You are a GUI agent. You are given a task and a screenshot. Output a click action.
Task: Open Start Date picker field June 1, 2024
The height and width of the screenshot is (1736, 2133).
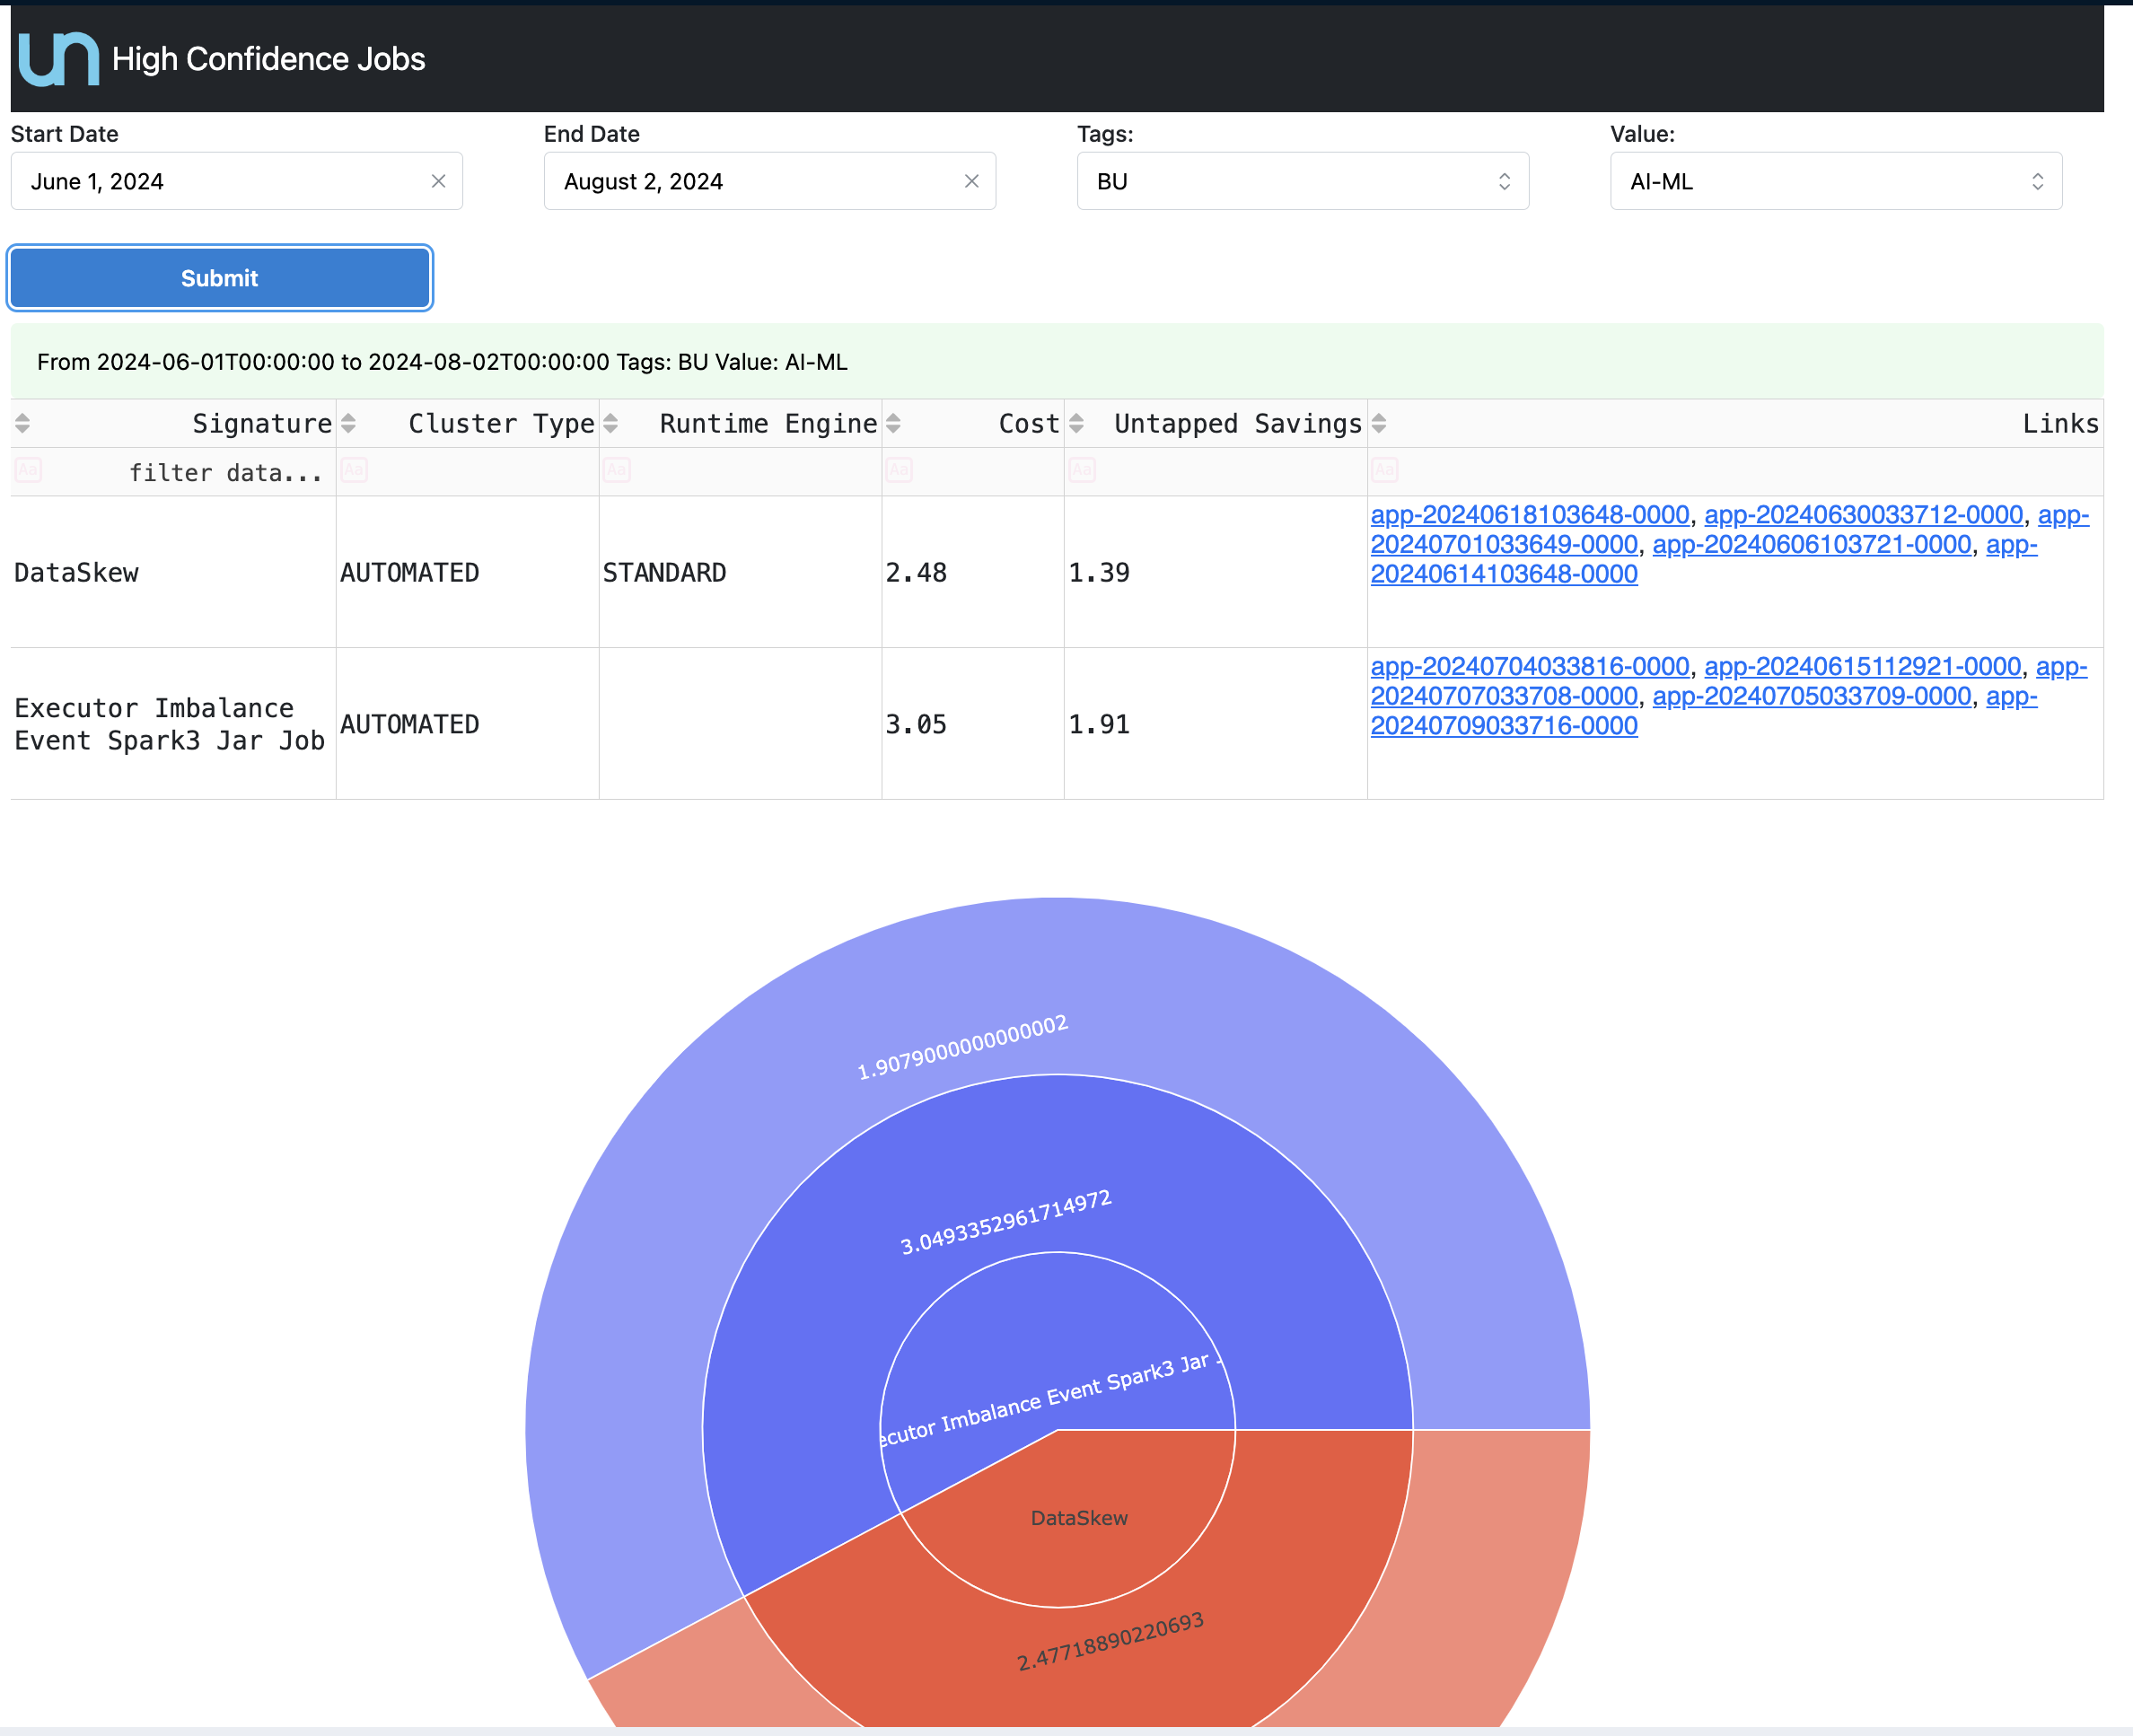[x=220, y=181]
